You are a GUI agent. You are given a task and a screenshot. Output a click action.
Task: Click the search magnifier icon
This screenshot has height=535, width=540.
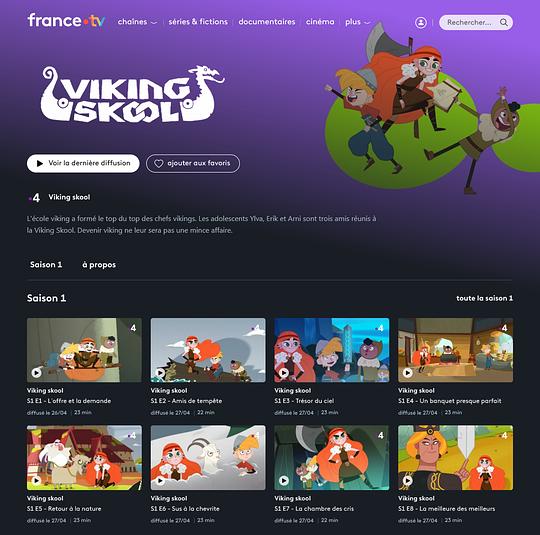(503, 22)
